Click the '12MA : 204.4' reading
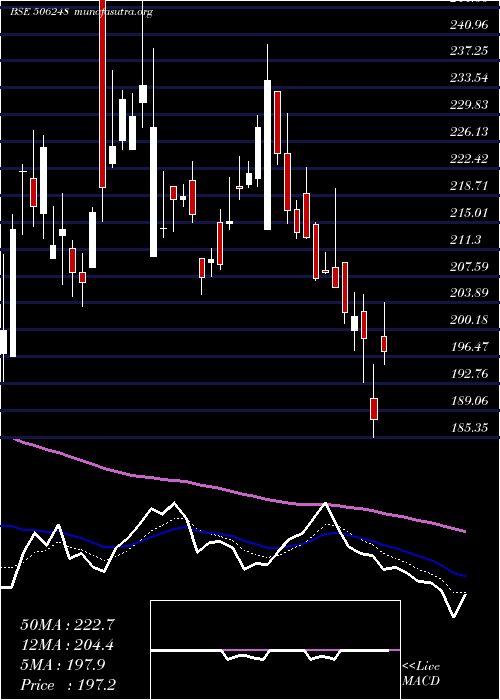The image size is (500, 700). pos(67,645)
